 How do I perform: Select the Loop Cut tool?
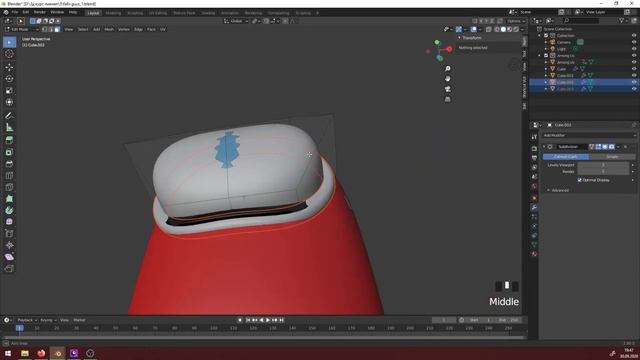click(9, 176)
